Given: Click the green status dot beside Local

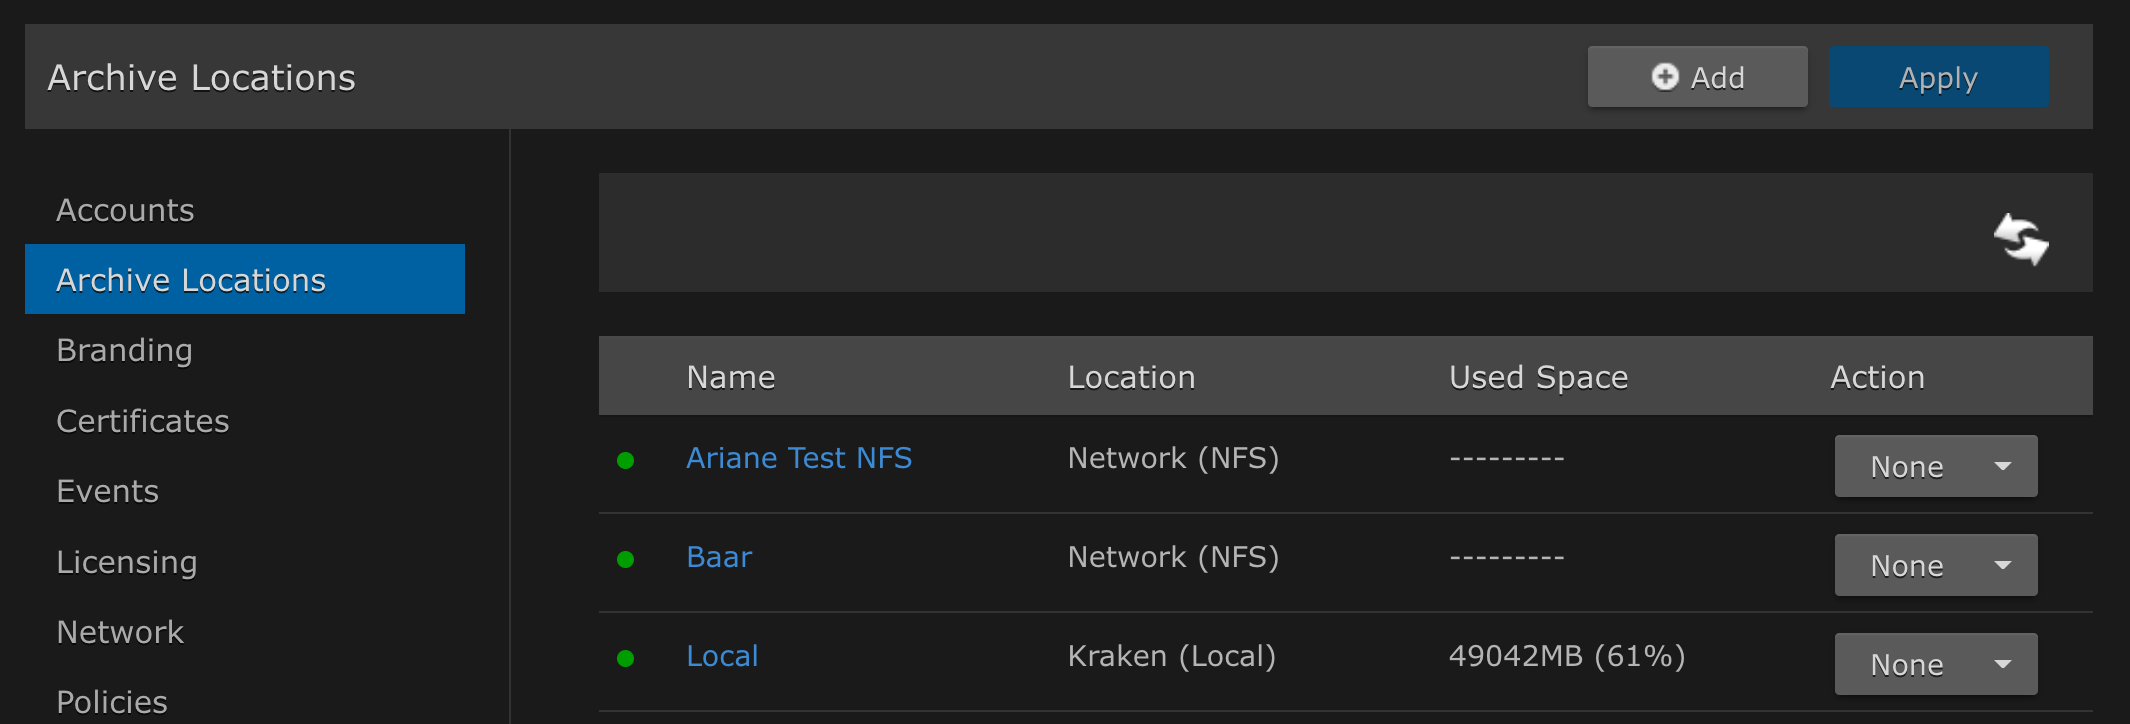Looking at the screenshot, I should click(626, 658).
